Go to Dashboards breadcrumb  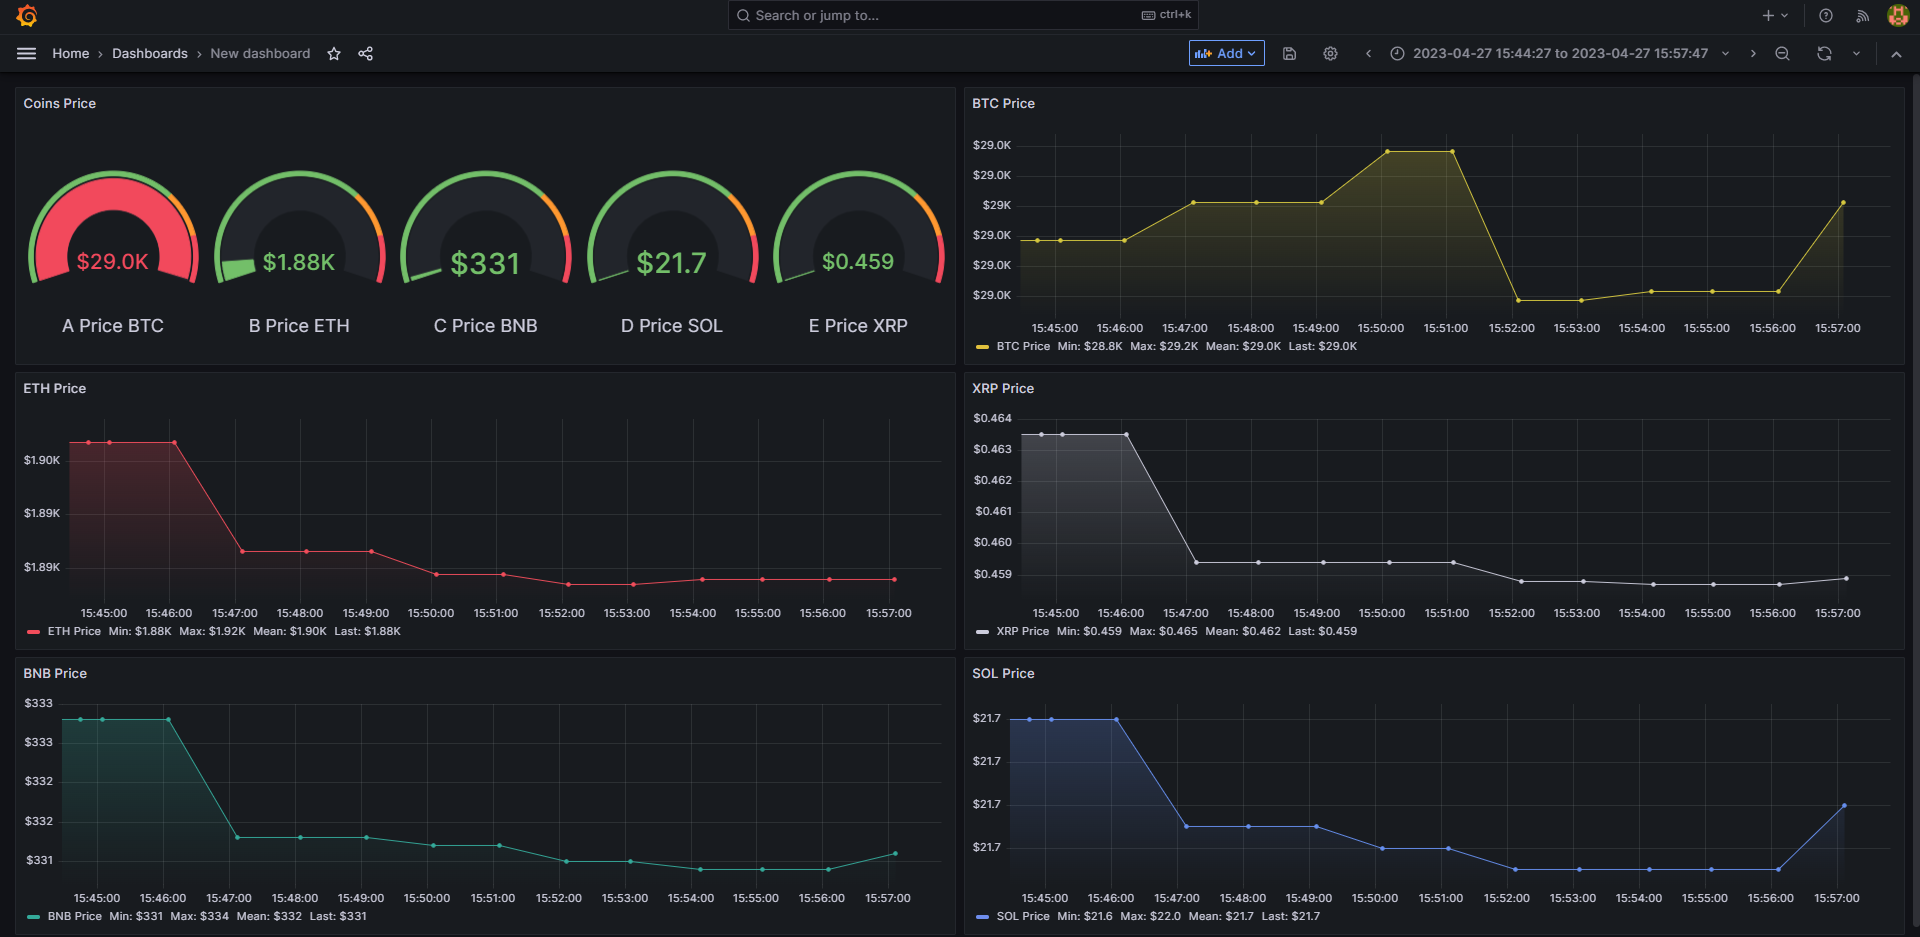[x=150, y=54]
